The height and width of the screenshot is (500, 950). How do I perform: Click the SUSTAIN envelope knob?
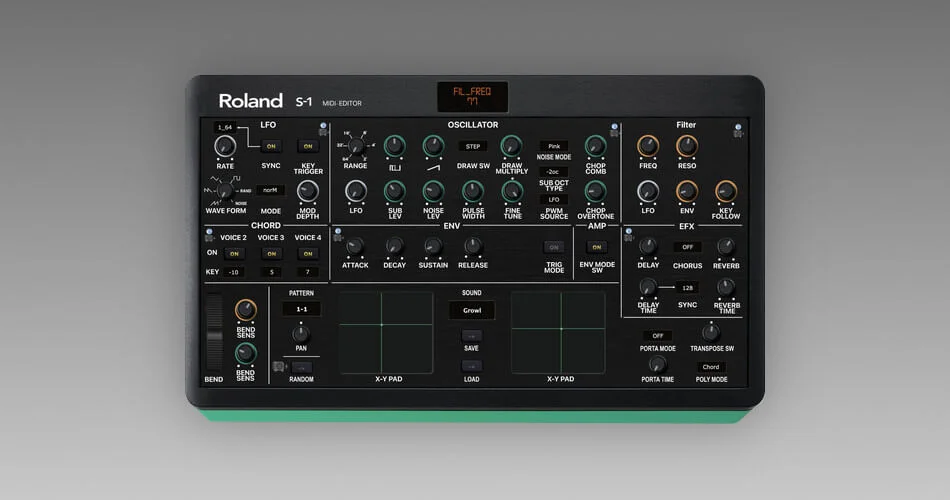[433, 246]
